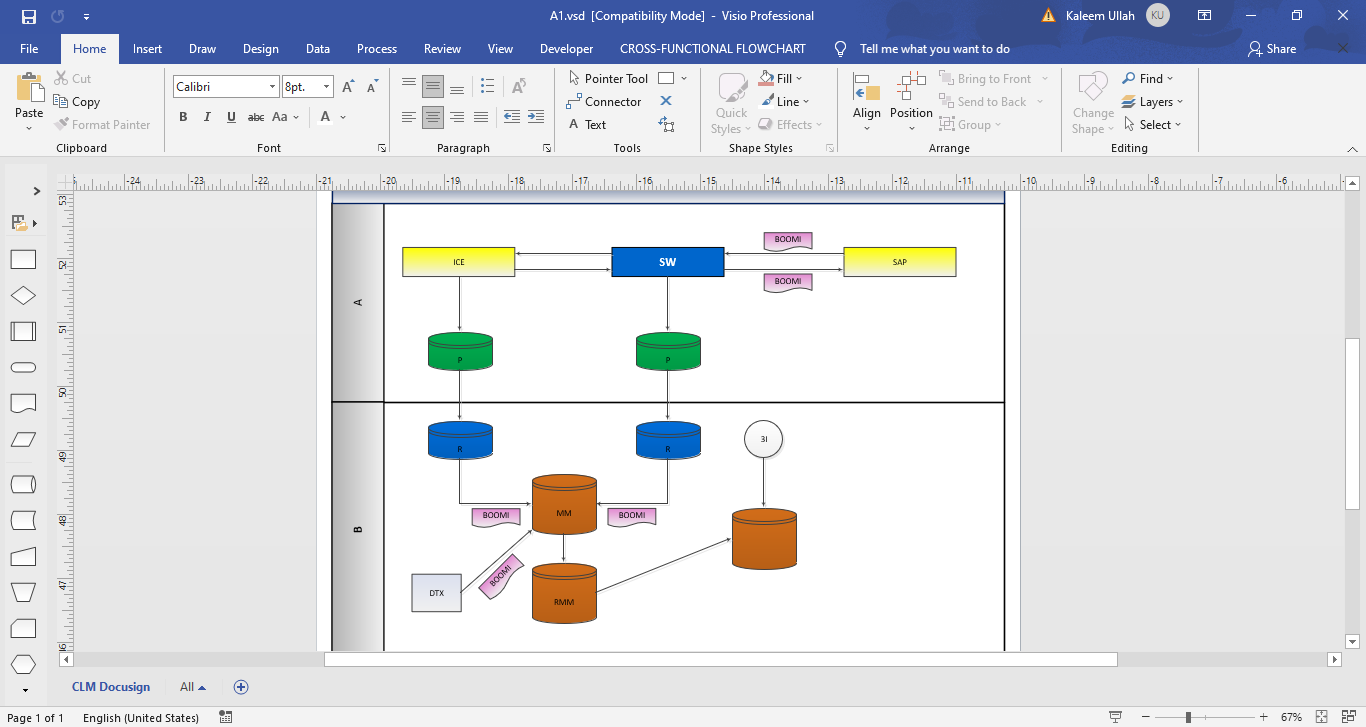Select the ellipse shape in the stencil sidebar
This screenshot has height=727, width=1366.
click(23, 367)
